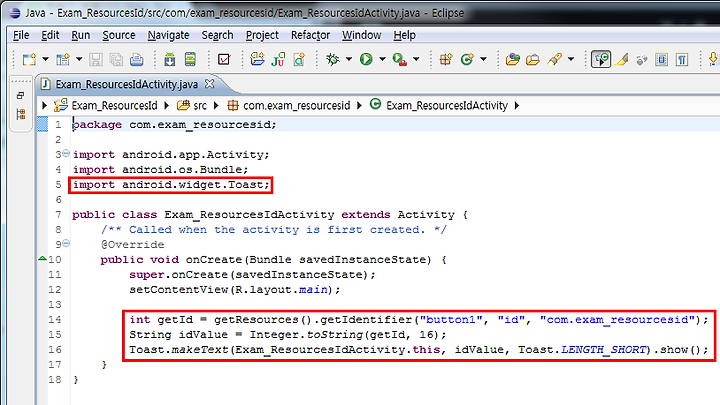
Task: Click the Run External Tools icon
Action: [x=399, y=59]
